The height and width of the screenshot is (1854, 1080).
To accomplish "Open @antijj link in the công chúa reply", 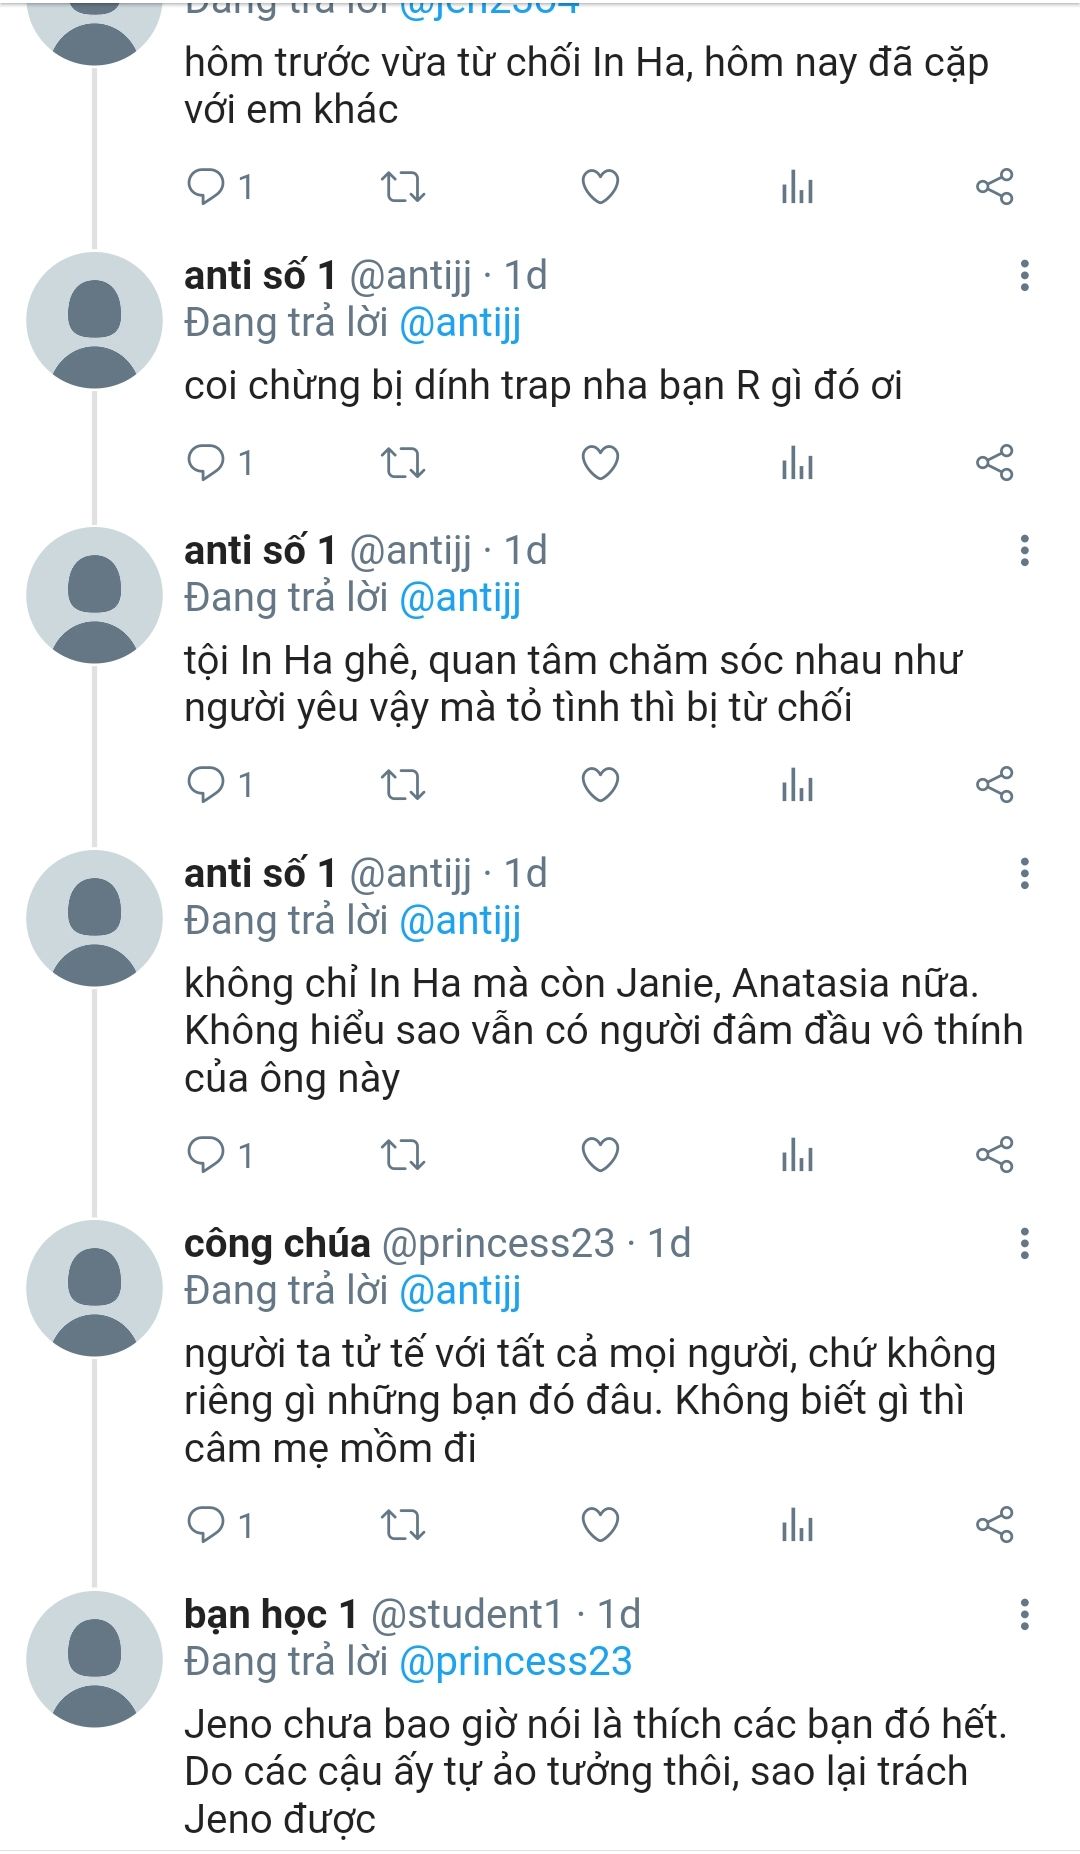I will coord(460,1292).
